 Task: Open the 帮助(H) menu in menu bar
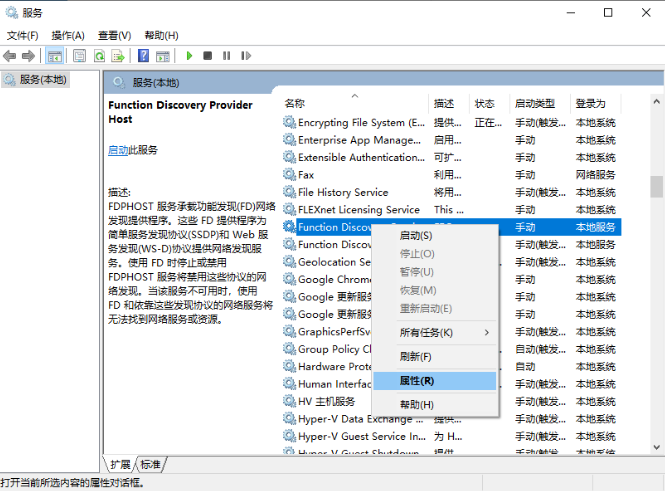tap(161, 36)
